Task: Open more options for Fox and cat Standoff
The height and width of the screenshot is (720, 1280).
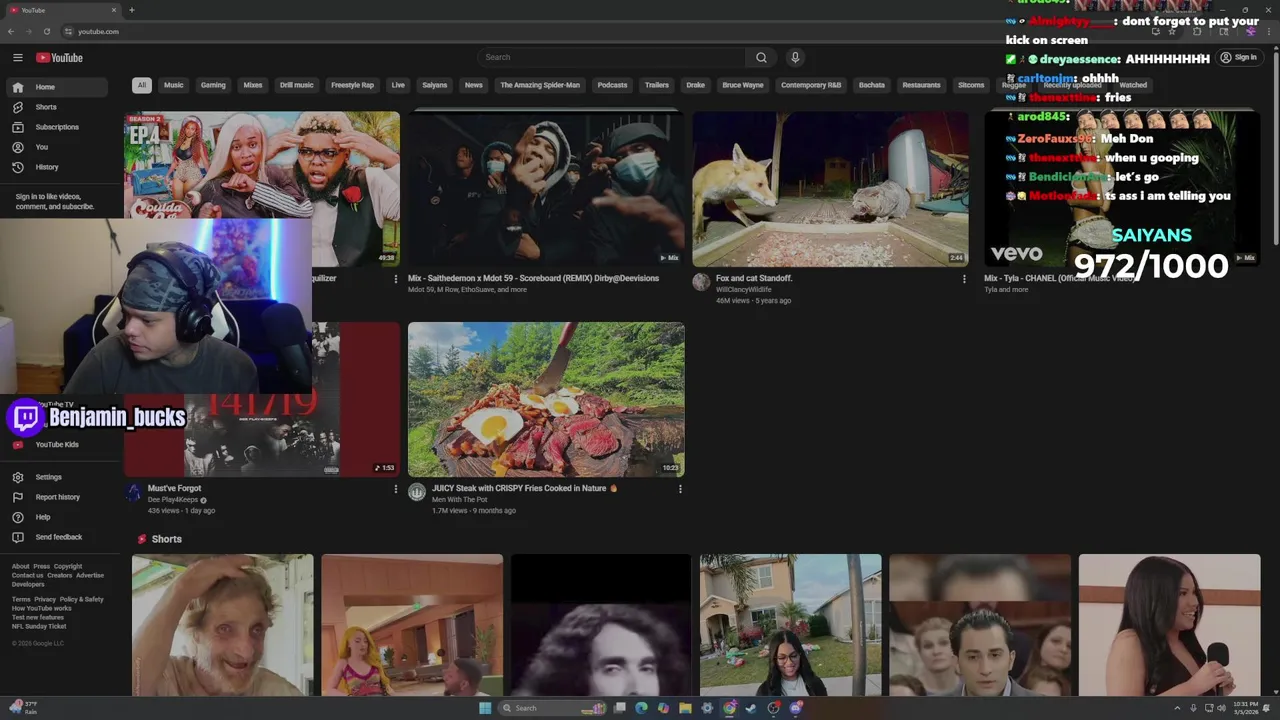Action: [964, 279]
